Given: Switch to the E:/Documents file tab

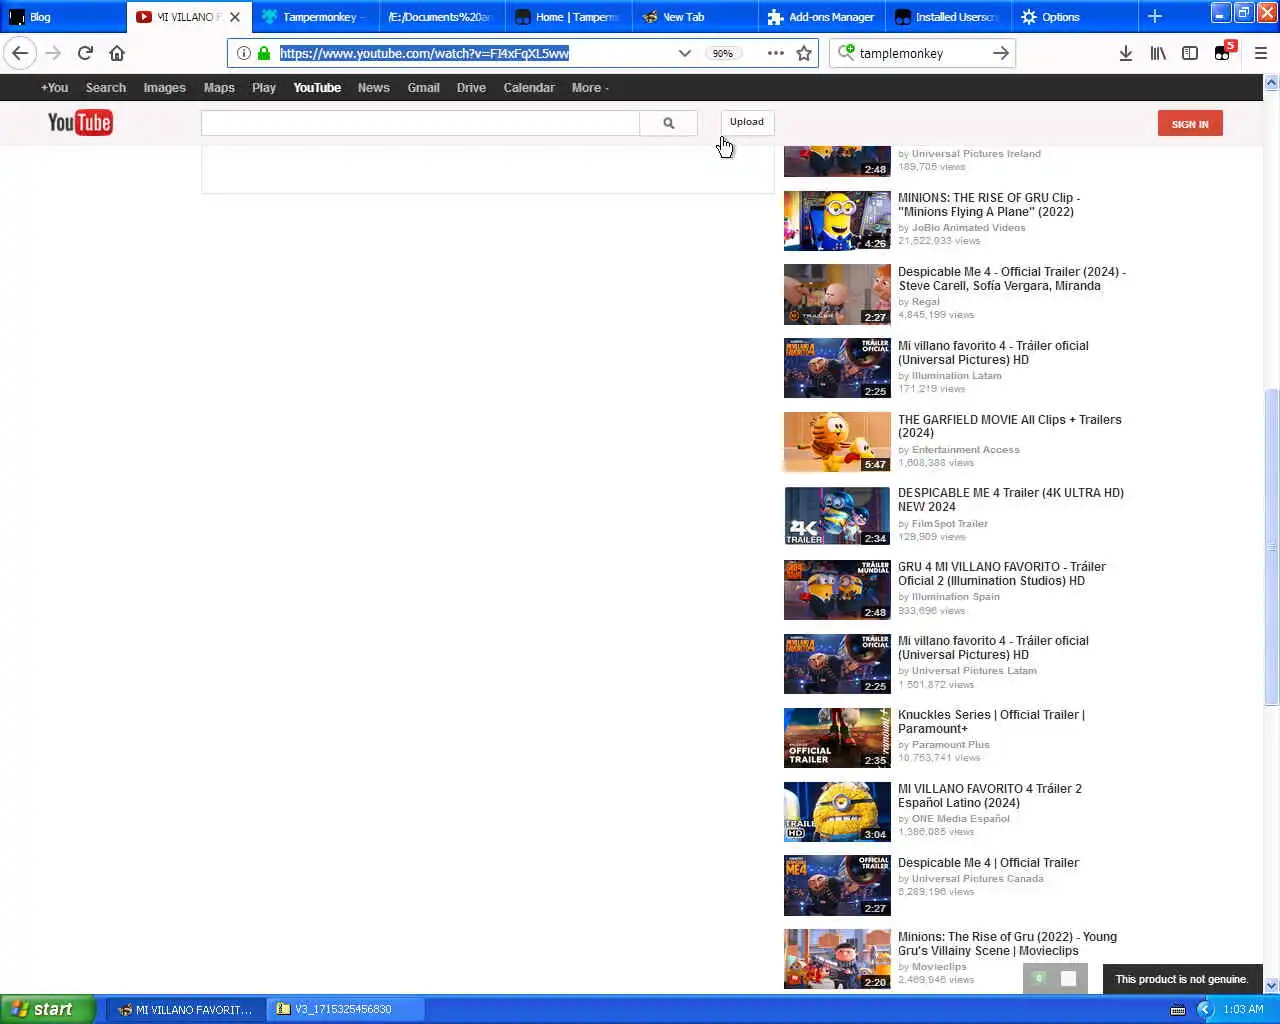Looking at the screenshot, I should point(440,17).
